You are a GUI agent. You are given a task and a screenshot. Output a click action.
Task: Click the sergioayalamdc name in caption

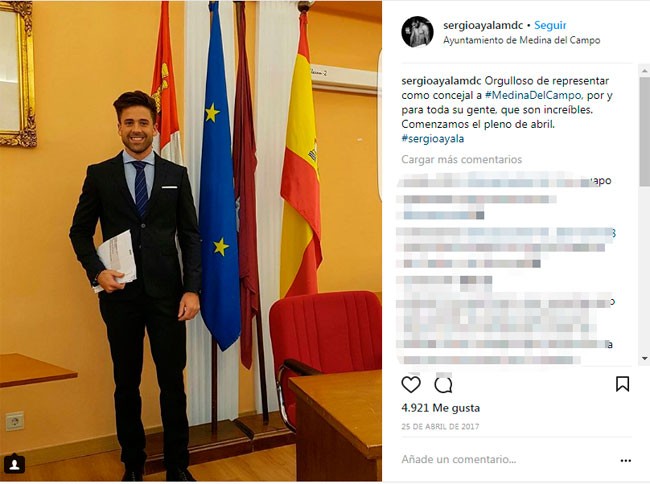pos(441,80)
